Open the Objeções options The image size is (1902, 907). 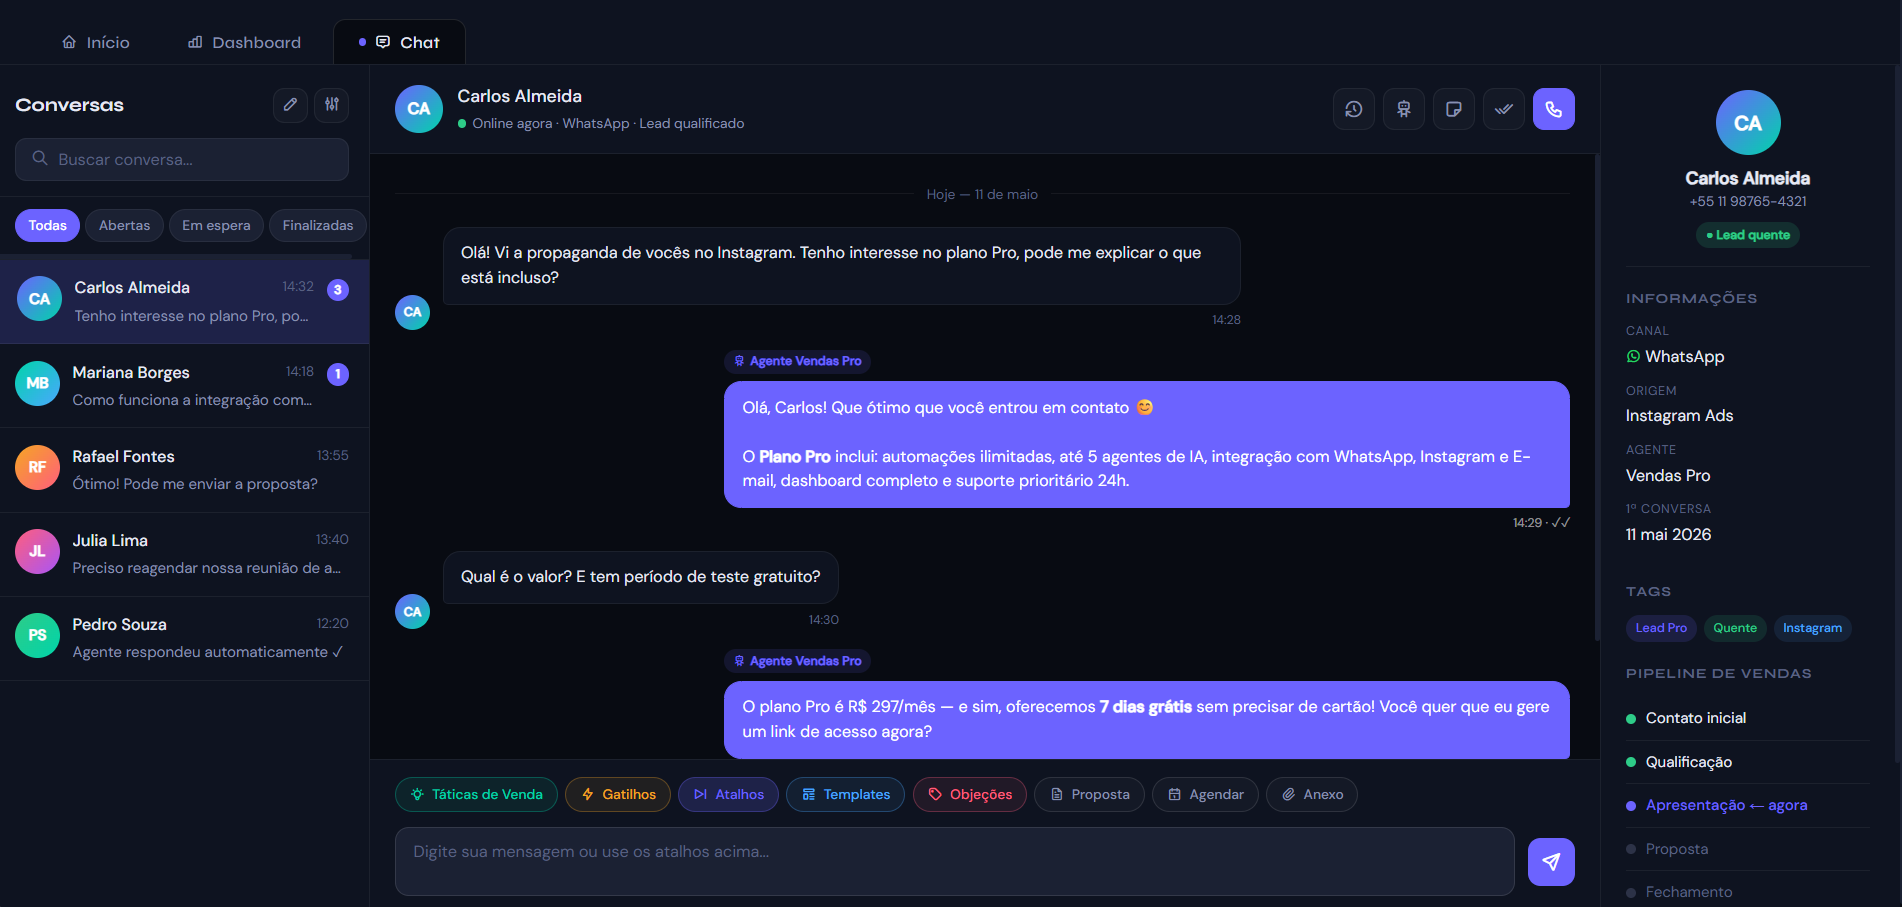tap(970, 794)
